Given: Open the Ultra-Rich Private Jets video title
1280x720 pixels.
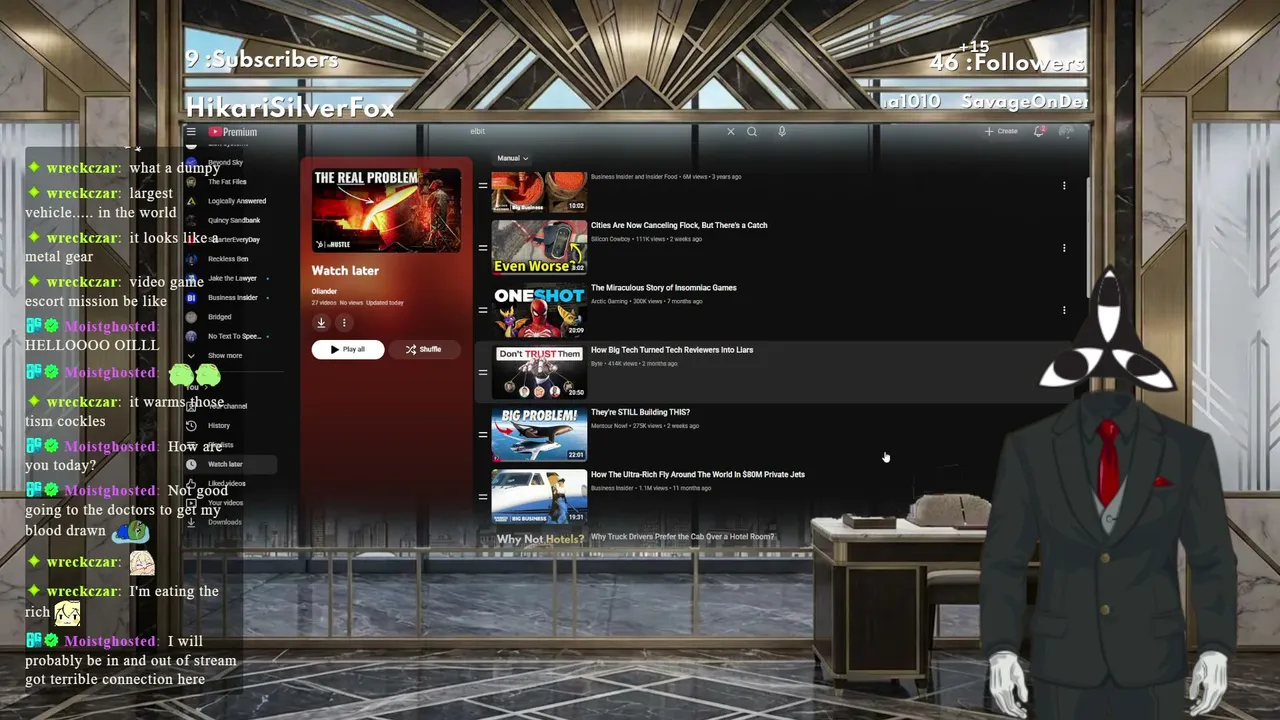Looking at the screenshot, I should [x=698, y=475].
